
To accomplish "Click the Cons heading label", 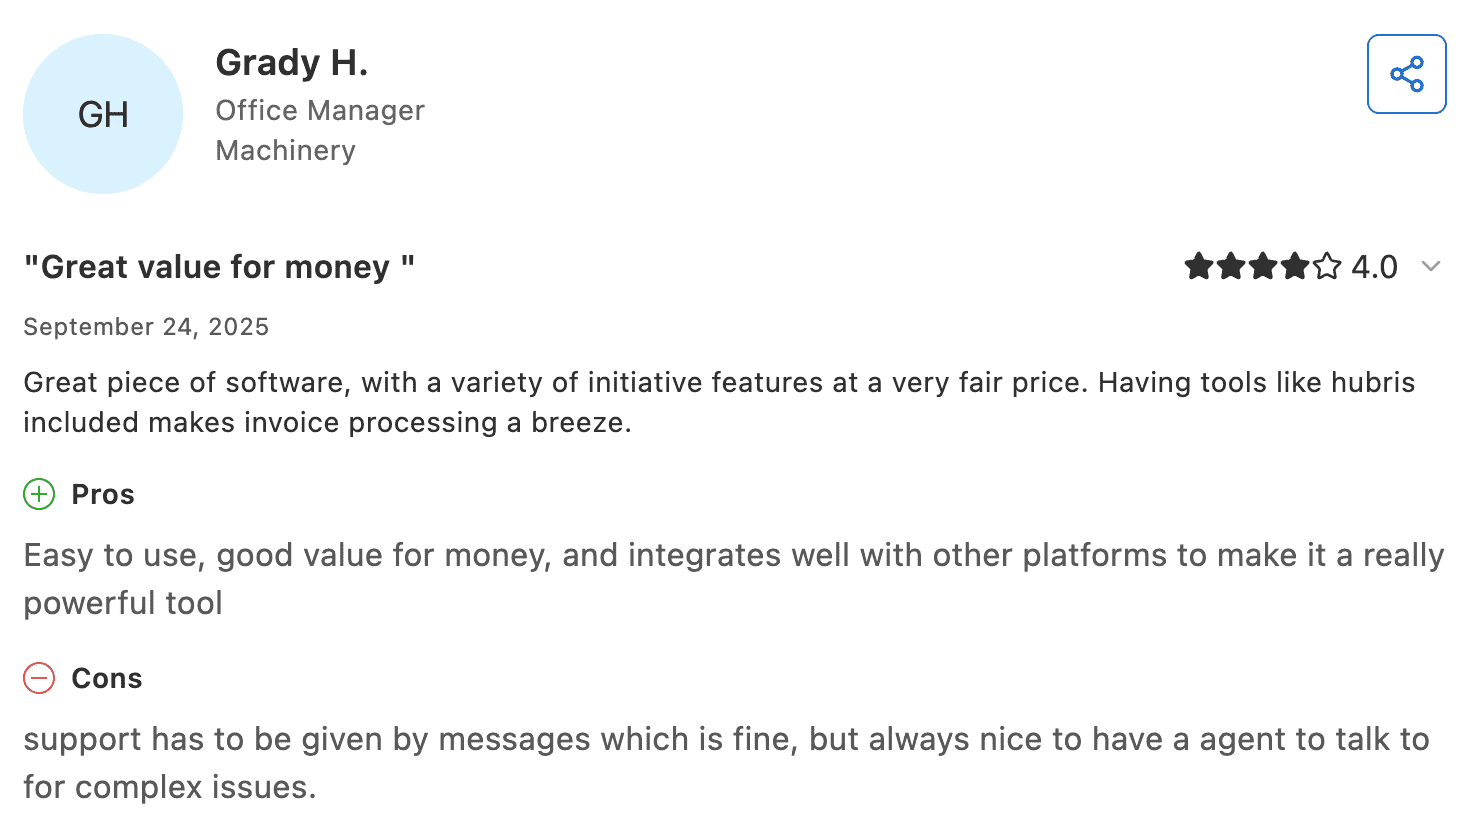I will [107, 678].
